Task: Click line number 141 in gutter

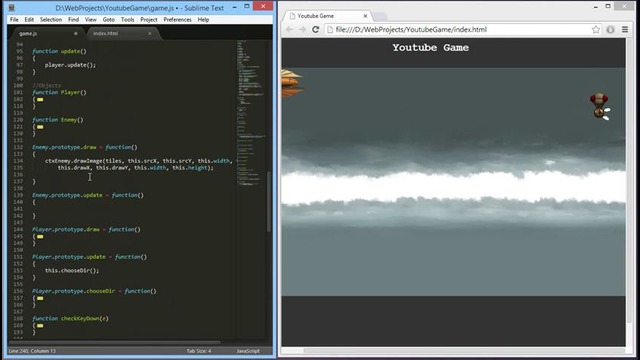Action: pyautogui.click(x=18, y=209)
